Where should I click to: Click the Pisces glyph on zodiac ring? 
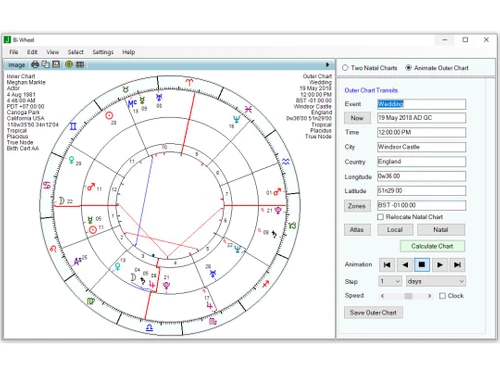[x=248, y=109]
